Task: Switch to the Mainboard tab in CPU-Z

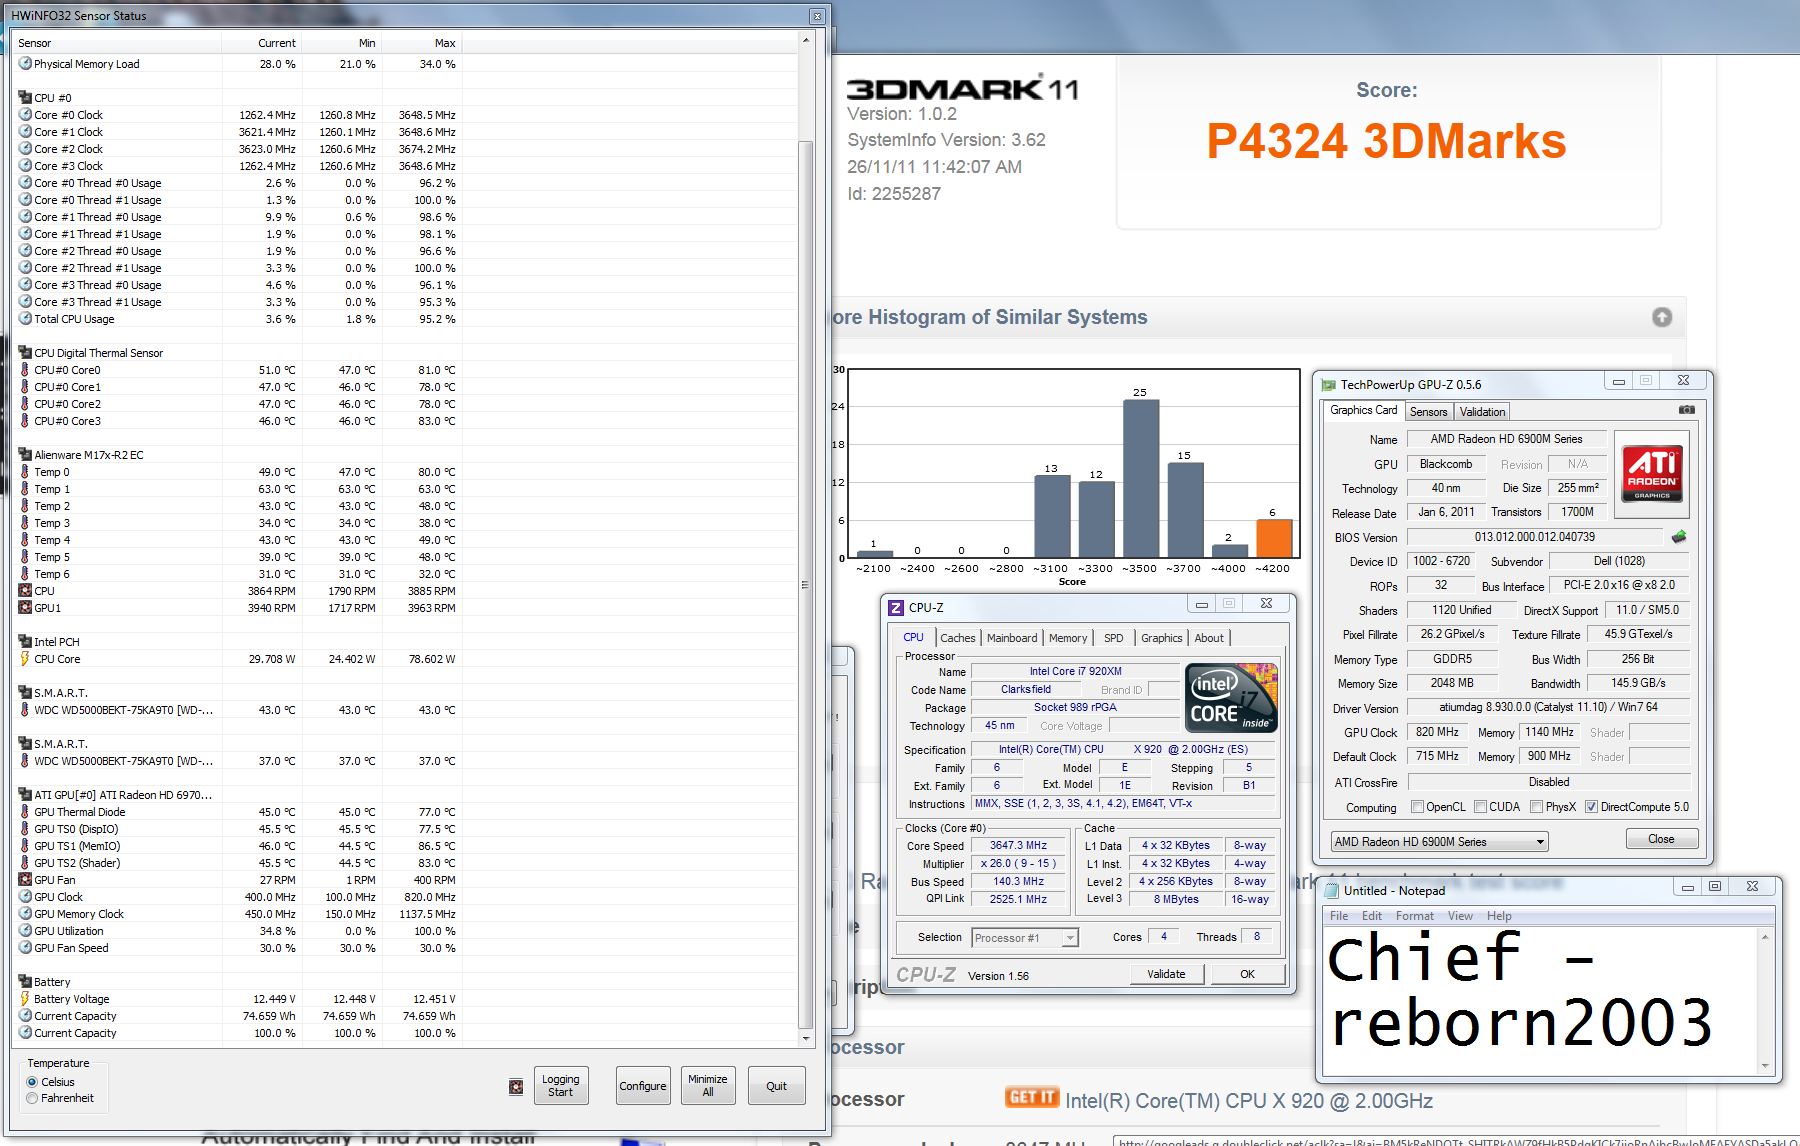Action: [1012, 638]
